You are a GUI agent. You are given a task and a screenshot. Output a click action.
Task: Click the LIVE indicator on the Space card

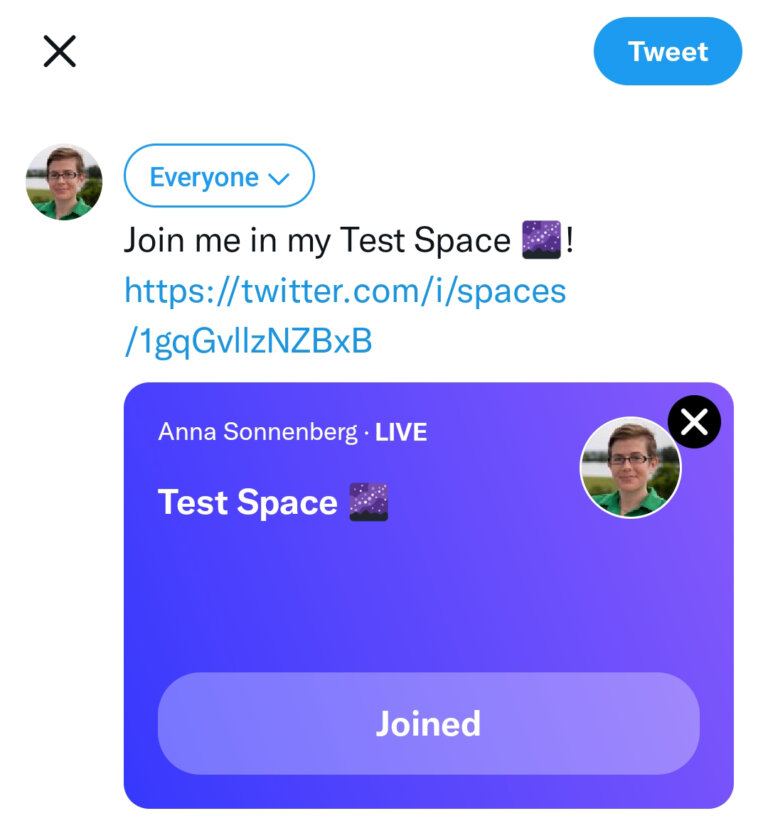click(400, 432)
